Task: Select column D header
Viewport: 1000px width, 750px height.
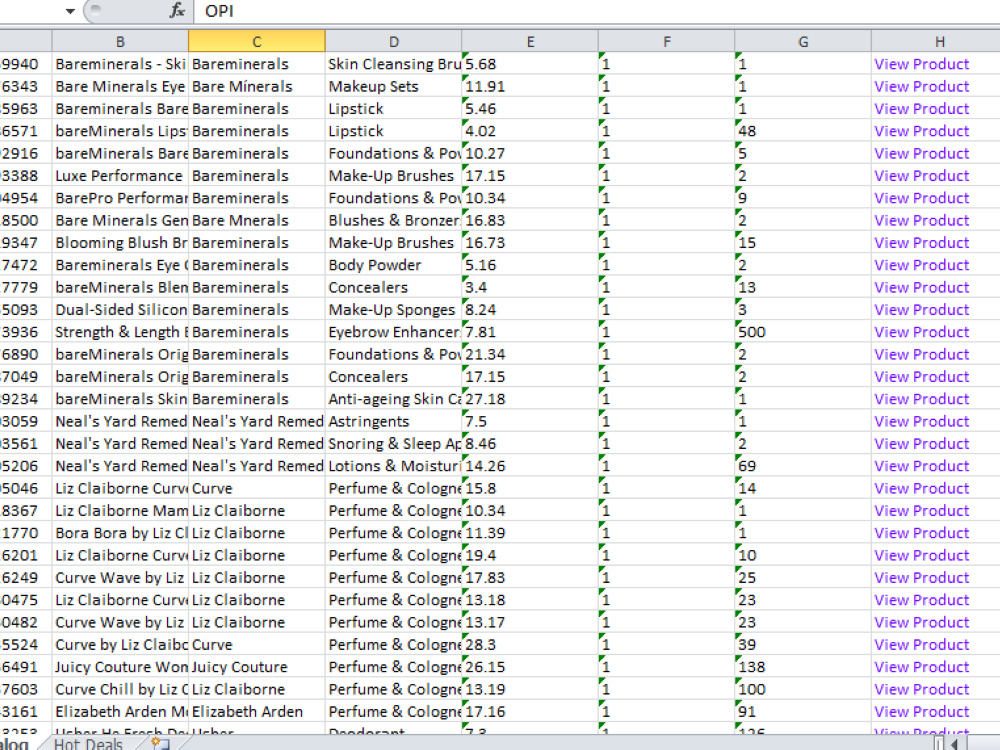Action: [x=393, y=41]
